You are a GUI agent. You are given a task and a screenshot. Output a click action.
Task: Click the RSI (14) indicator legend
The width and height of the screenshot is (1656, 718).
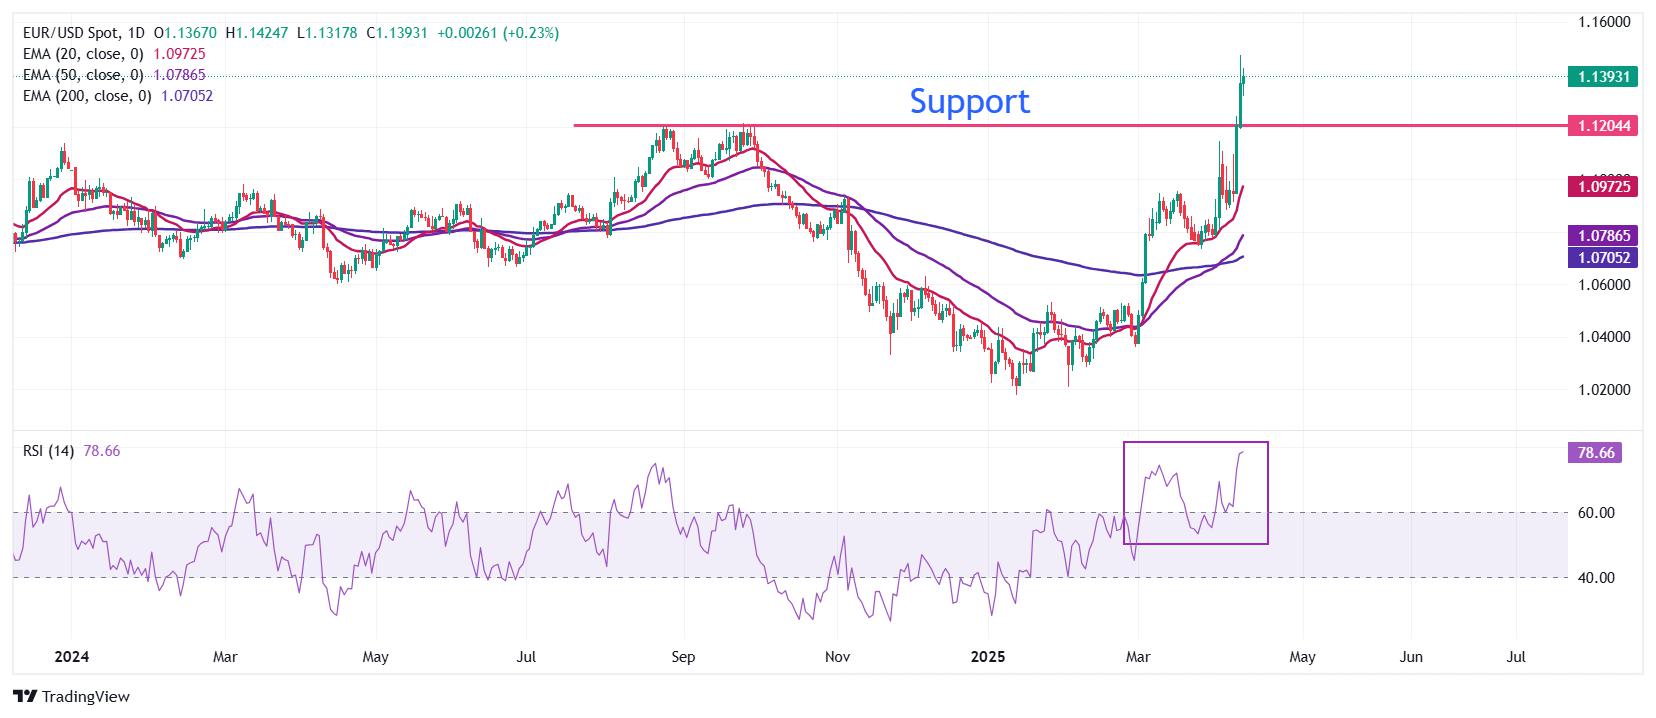pos(49,451)
